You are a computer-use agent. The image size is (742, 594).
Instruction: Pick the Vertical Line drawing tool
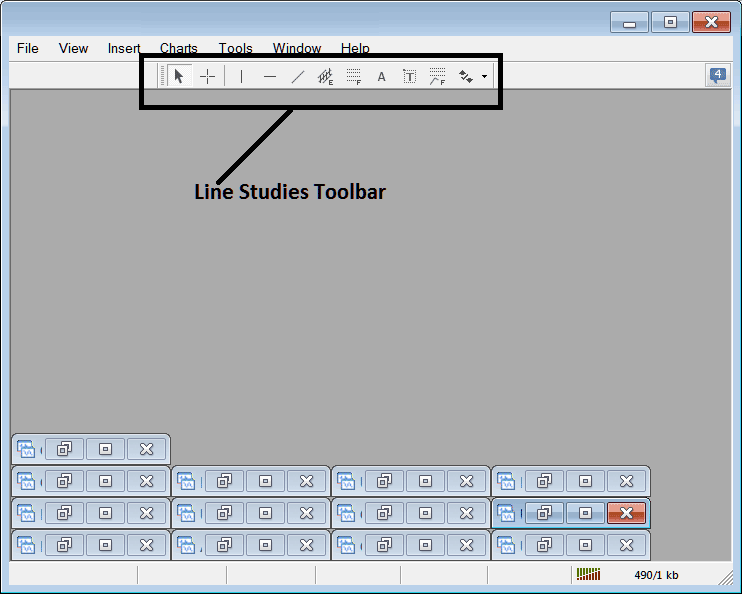pos(241,76)
